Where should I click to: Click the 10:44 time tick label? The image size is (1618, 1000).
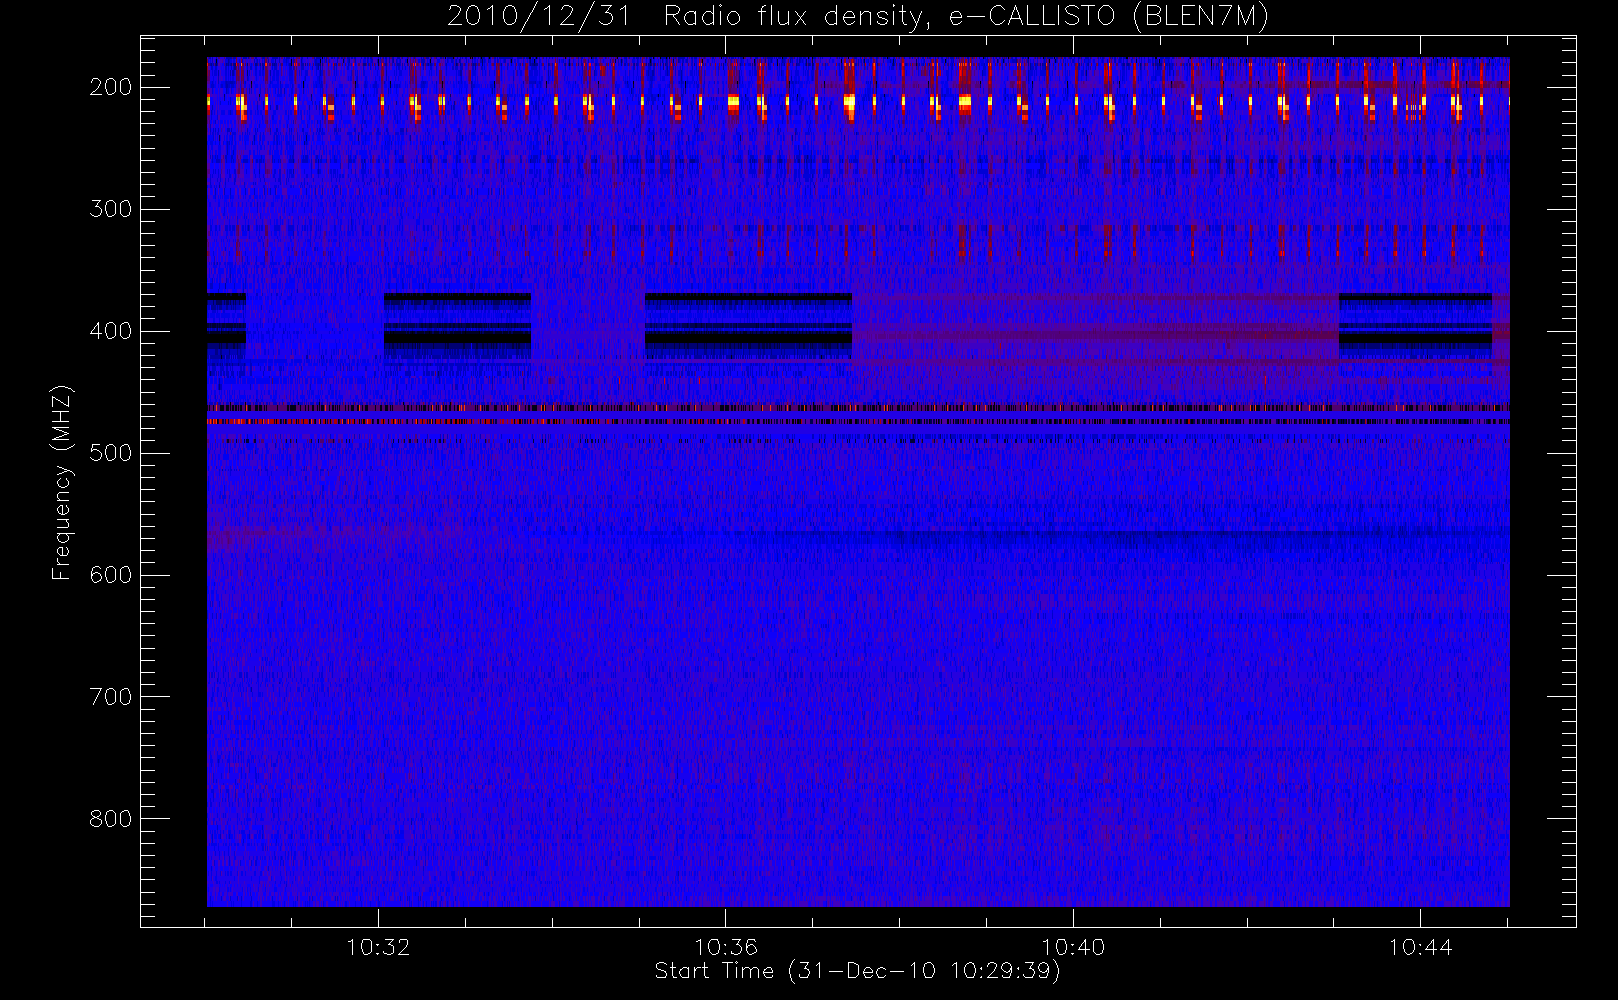point(1420,947)
